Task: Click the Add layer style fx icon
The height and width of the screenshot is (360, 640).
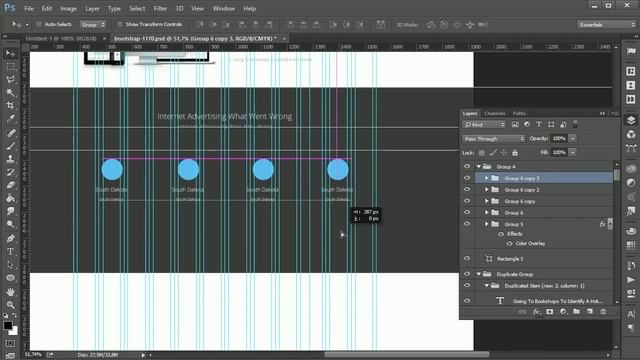Action: click(536, 312)
